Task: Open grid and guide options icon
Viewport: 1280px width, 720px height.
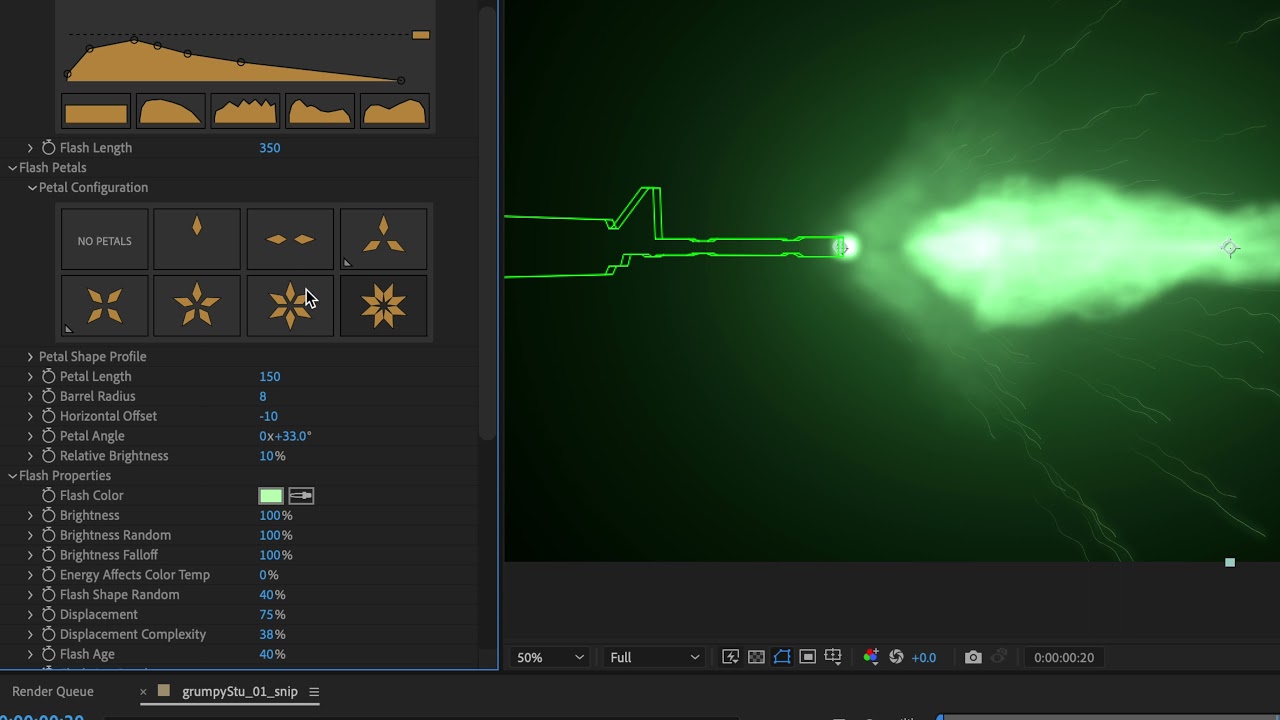Action: pos(833,657)
